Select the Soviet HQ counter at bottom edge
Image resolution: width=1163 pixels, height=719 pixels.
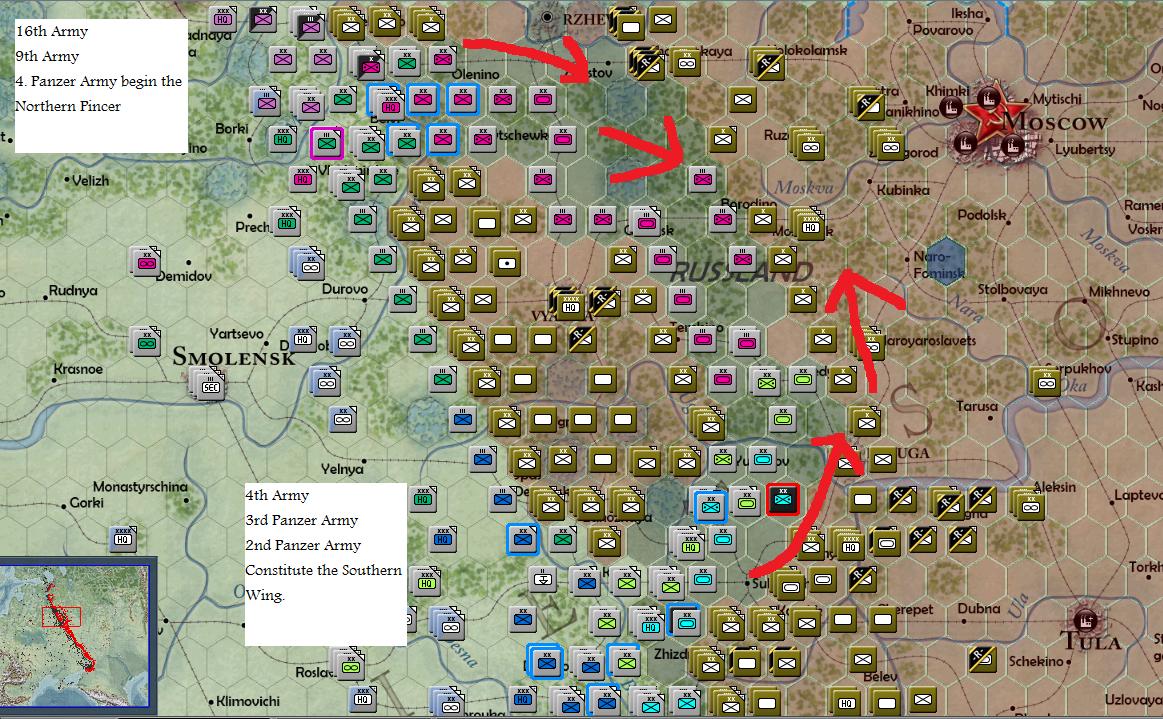(846, 702)
